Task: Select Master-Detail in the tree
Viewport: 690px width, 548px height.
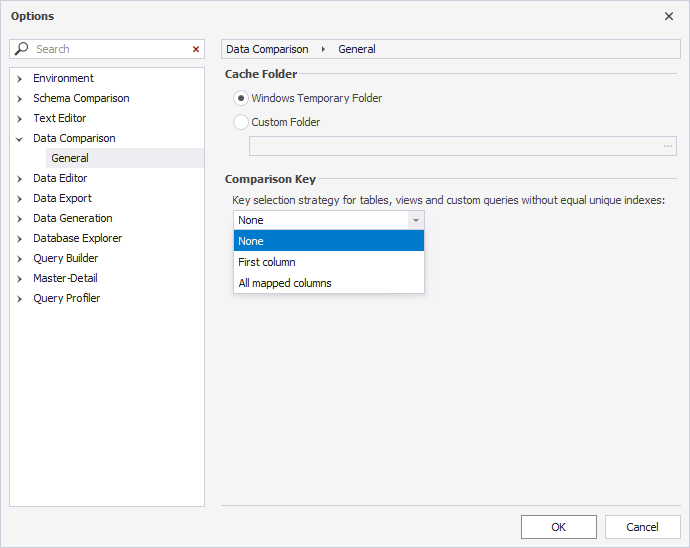Action: (x=65, y=278)
